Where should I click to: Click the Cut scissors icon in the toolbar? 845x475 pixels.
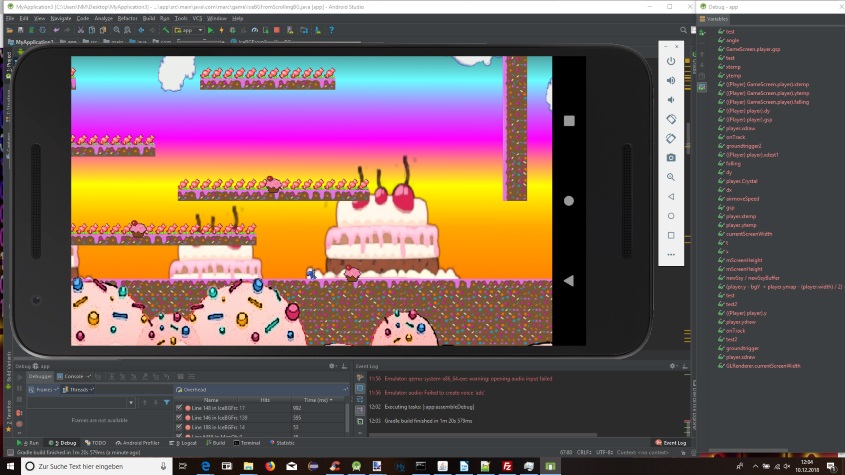pyautogui.click(x=81, y=30)
